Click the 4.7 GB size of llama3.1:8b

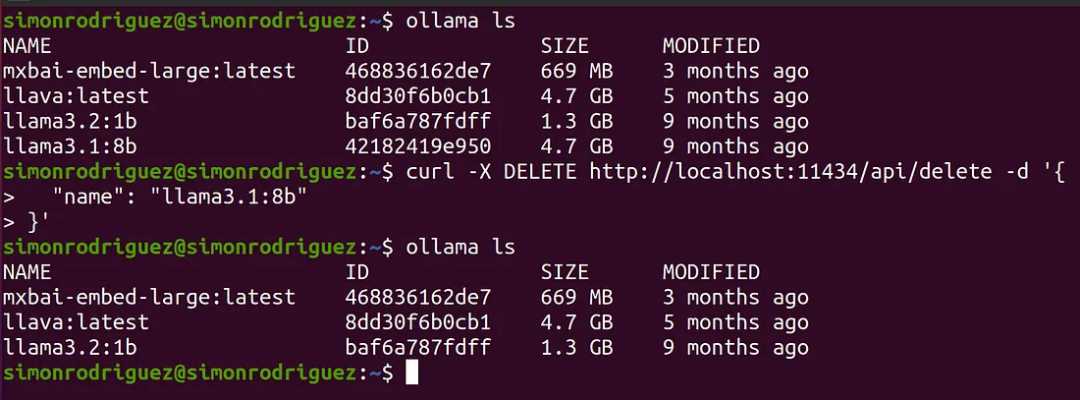point(576,147)
